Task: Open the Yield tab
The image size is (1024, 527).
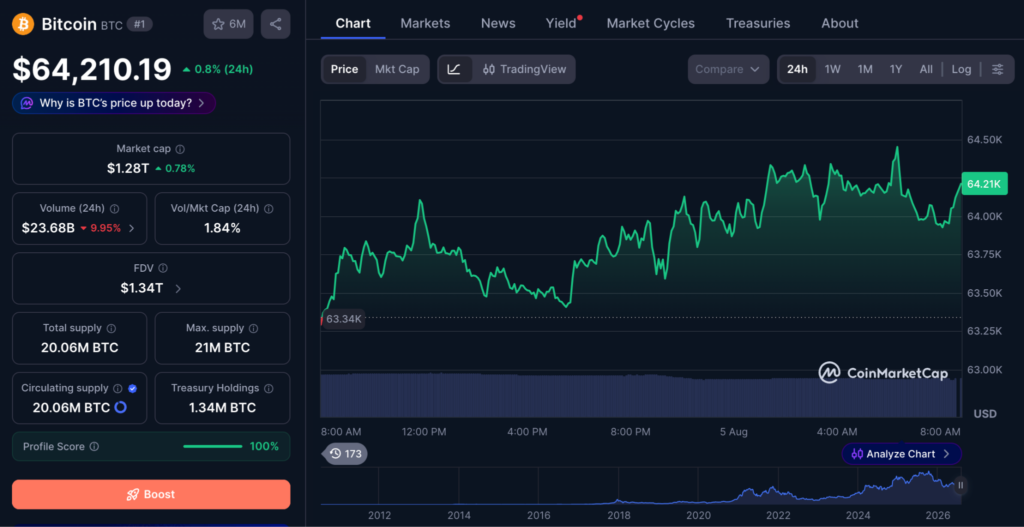Action: click(x=562, y=24)
